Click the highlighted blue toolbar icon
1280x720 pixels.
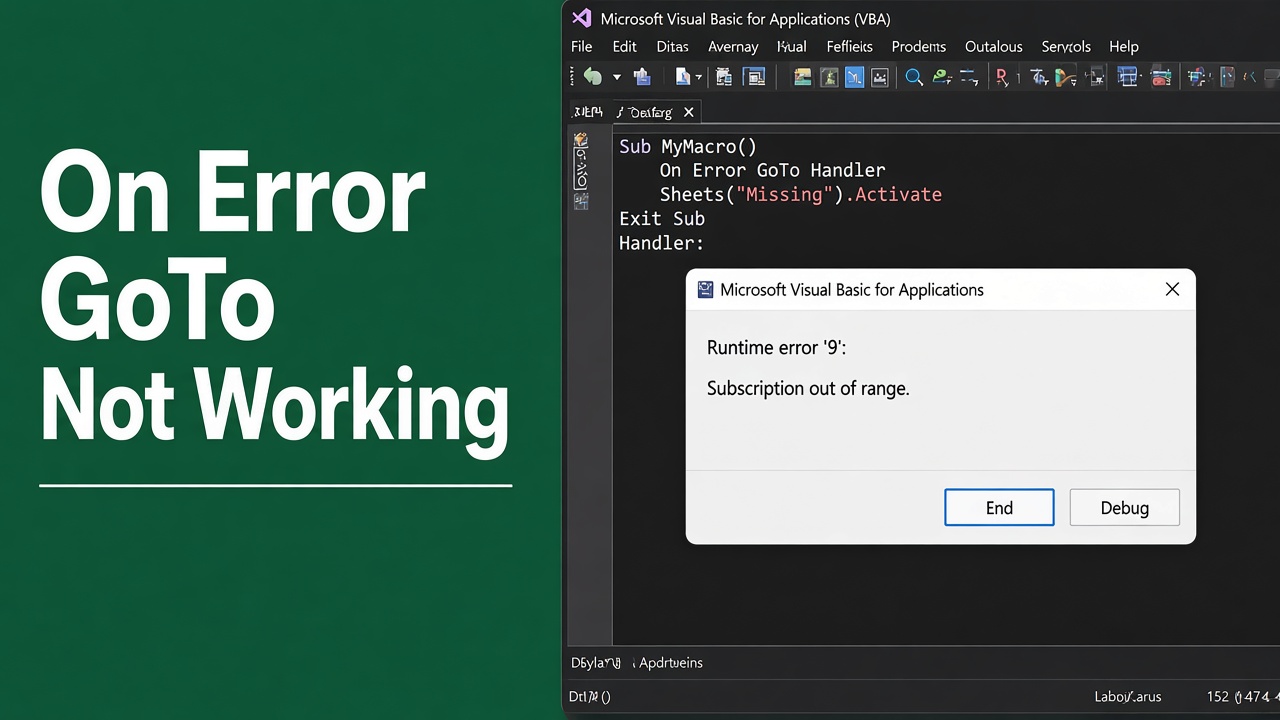click(x=854, y=77)
